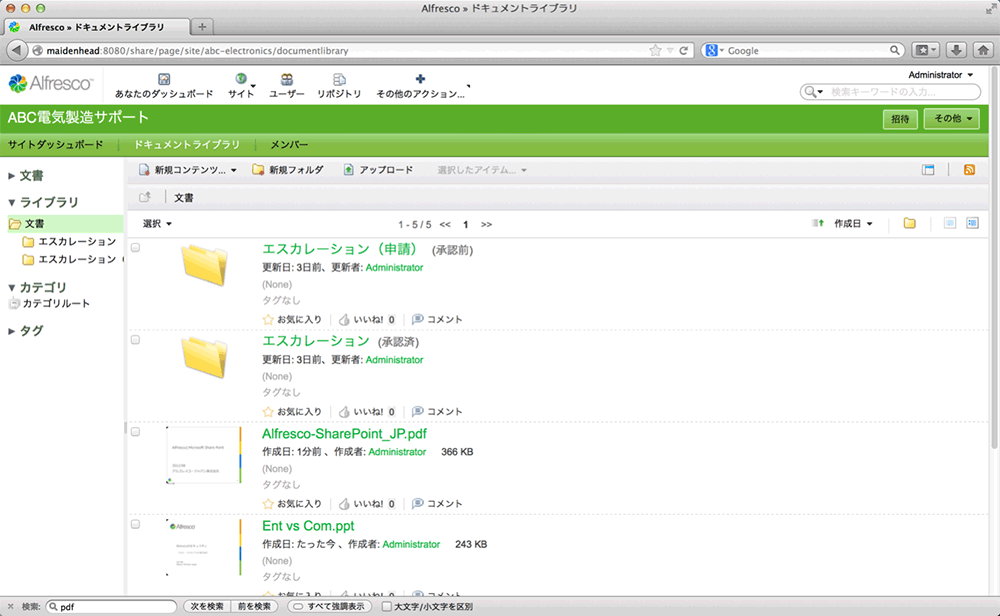This screenshot has width=1000, height=616.
Task: Open 新規コンテンツ dropdown
Action: (x=188, y=170)
